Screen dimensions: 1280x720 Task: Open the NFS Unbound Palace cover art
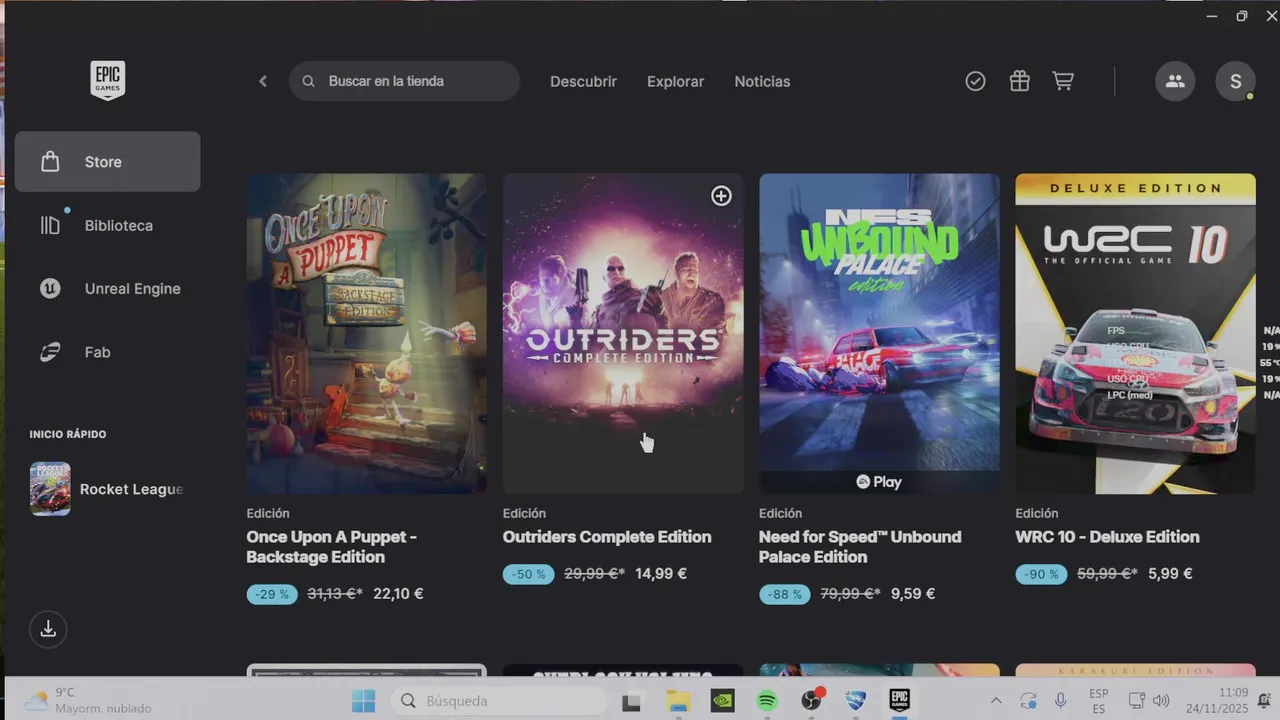coord(879,334)
